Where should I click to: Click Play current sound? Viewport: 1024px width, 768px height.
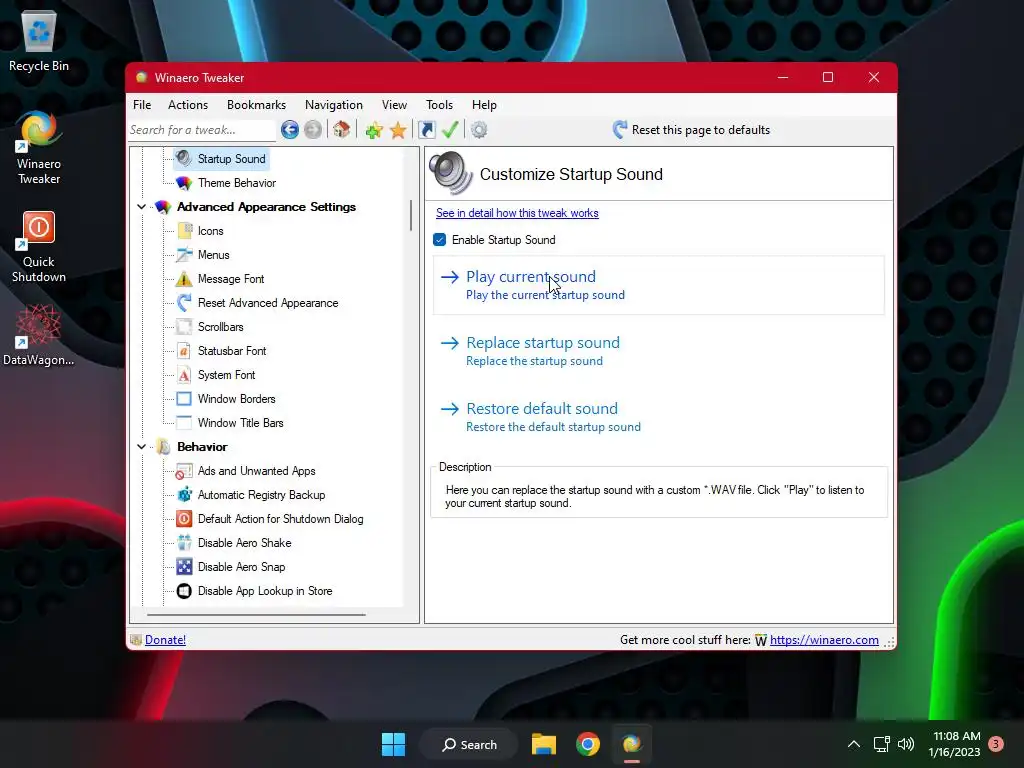[658, 285]
